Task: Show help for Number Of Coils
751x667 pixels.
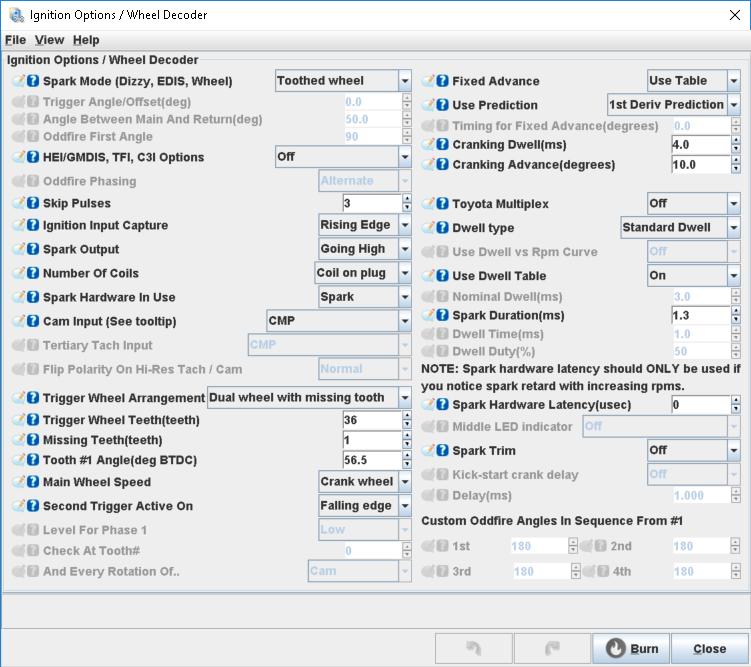Action: [x=33, y=273]
